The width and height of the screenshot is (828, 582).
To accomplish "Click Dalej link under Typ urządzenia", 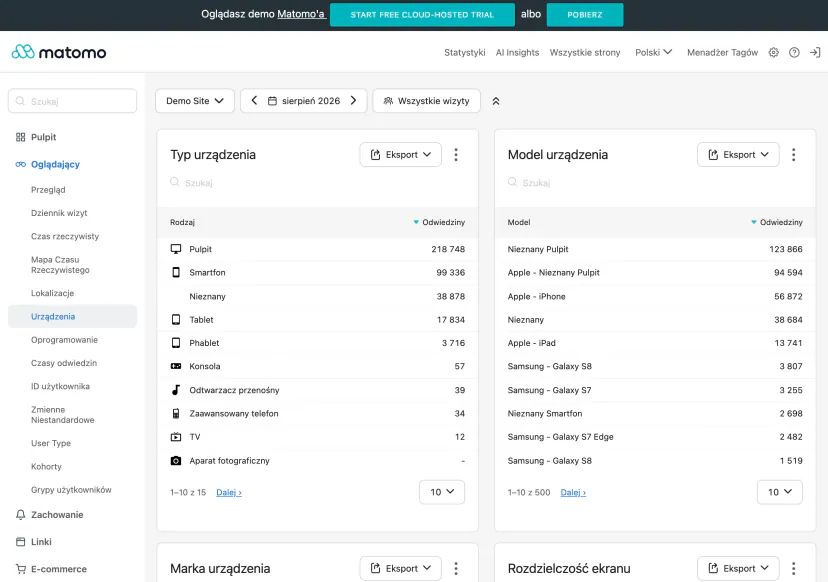I will point(229,492).
